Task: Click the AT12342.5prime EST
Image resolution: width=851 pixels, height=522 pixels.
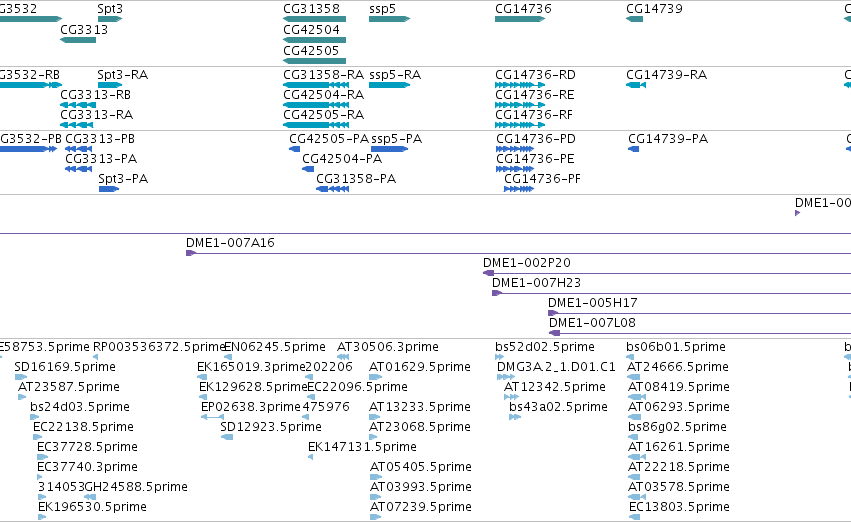Action: tap(511, 397)
